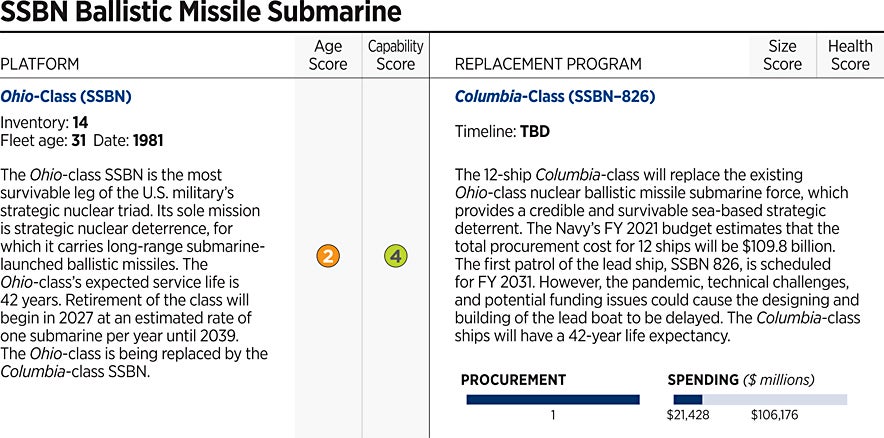Image resolution: width=884 pixels, height=438 pixels.
Task: Click the PROCUREMENT label
Action: click(x=513, y=380)
